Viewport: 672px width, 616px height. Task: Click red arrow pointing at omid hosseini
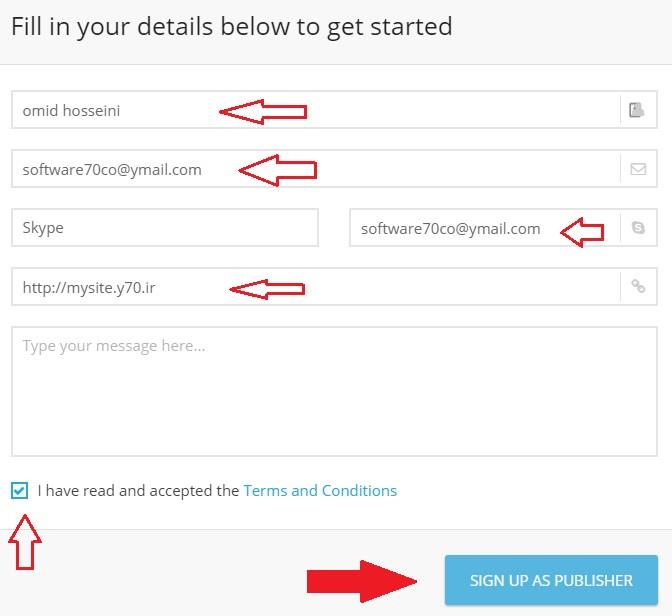[263, 110]
